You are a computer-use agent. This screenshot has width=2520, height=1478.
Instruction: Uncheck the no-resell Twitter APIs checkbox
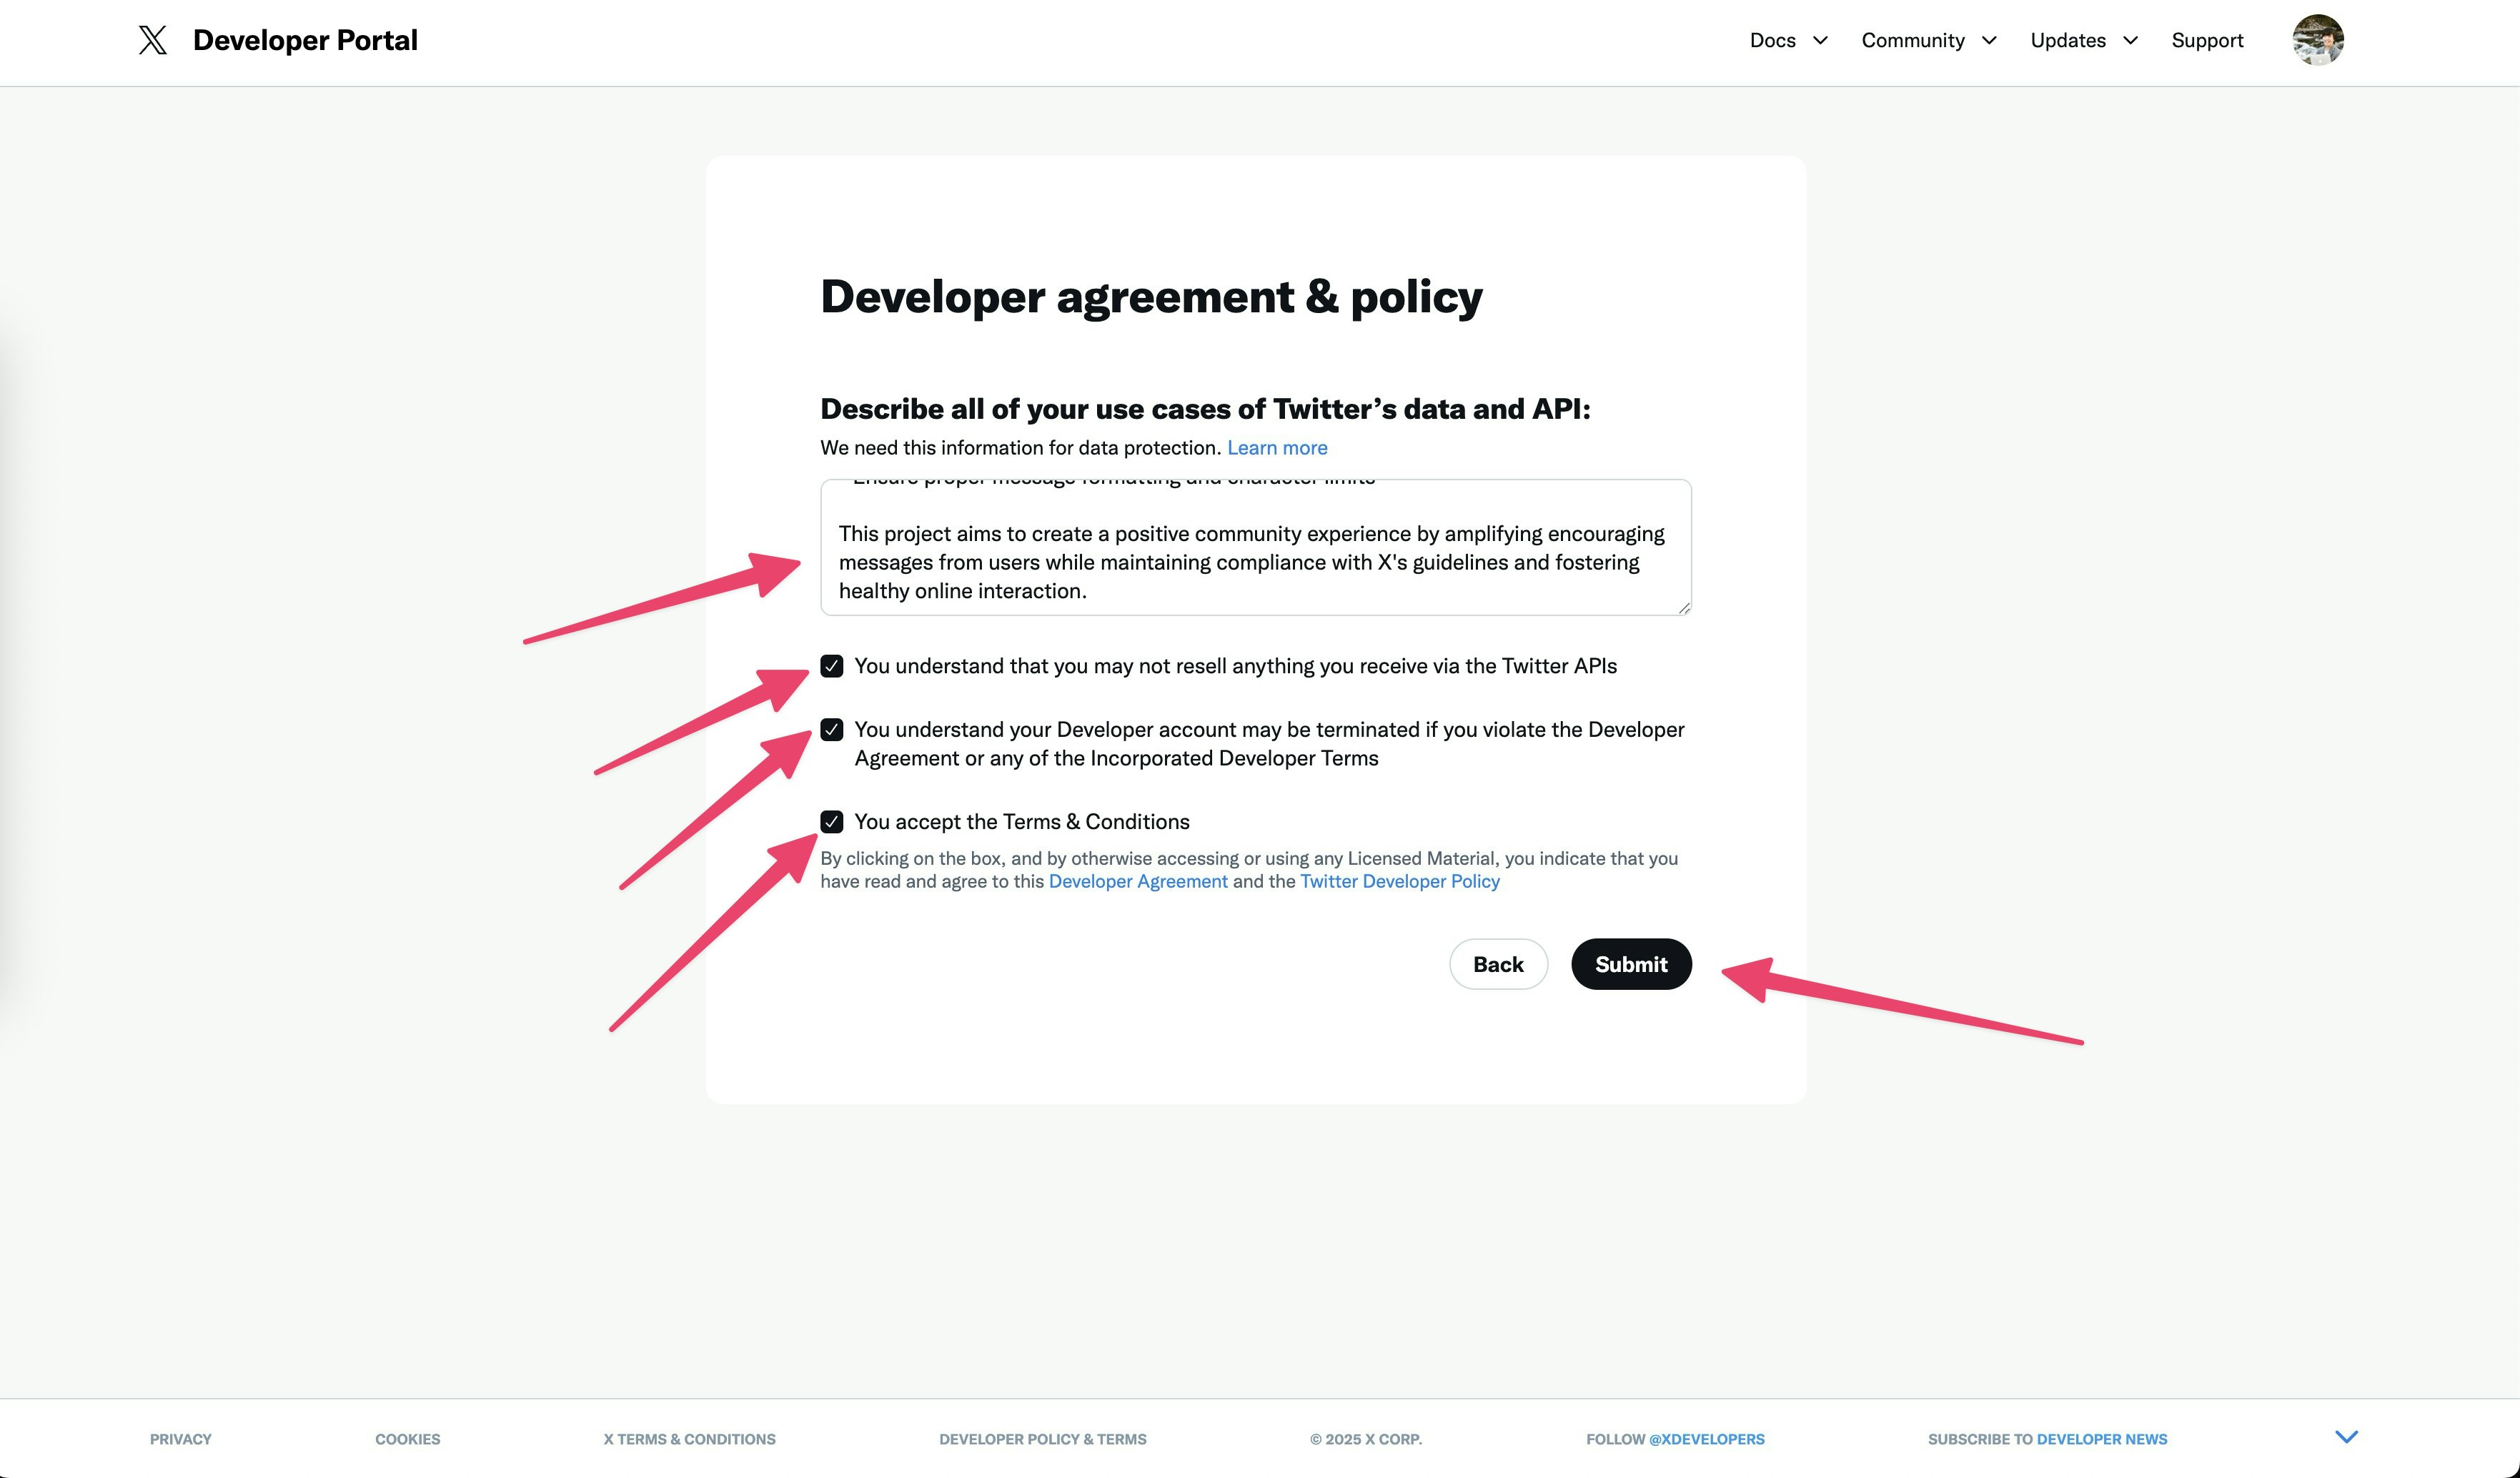click(831, 666)
